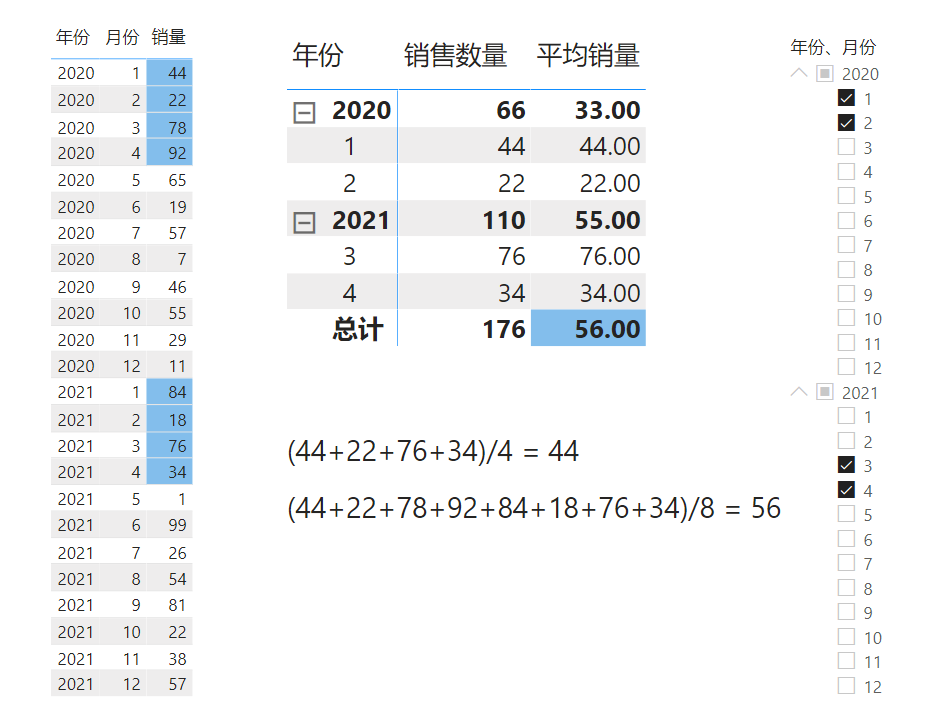Click the 销量 header in left table
Screen dimensions: 936x714
pos(169,38)
